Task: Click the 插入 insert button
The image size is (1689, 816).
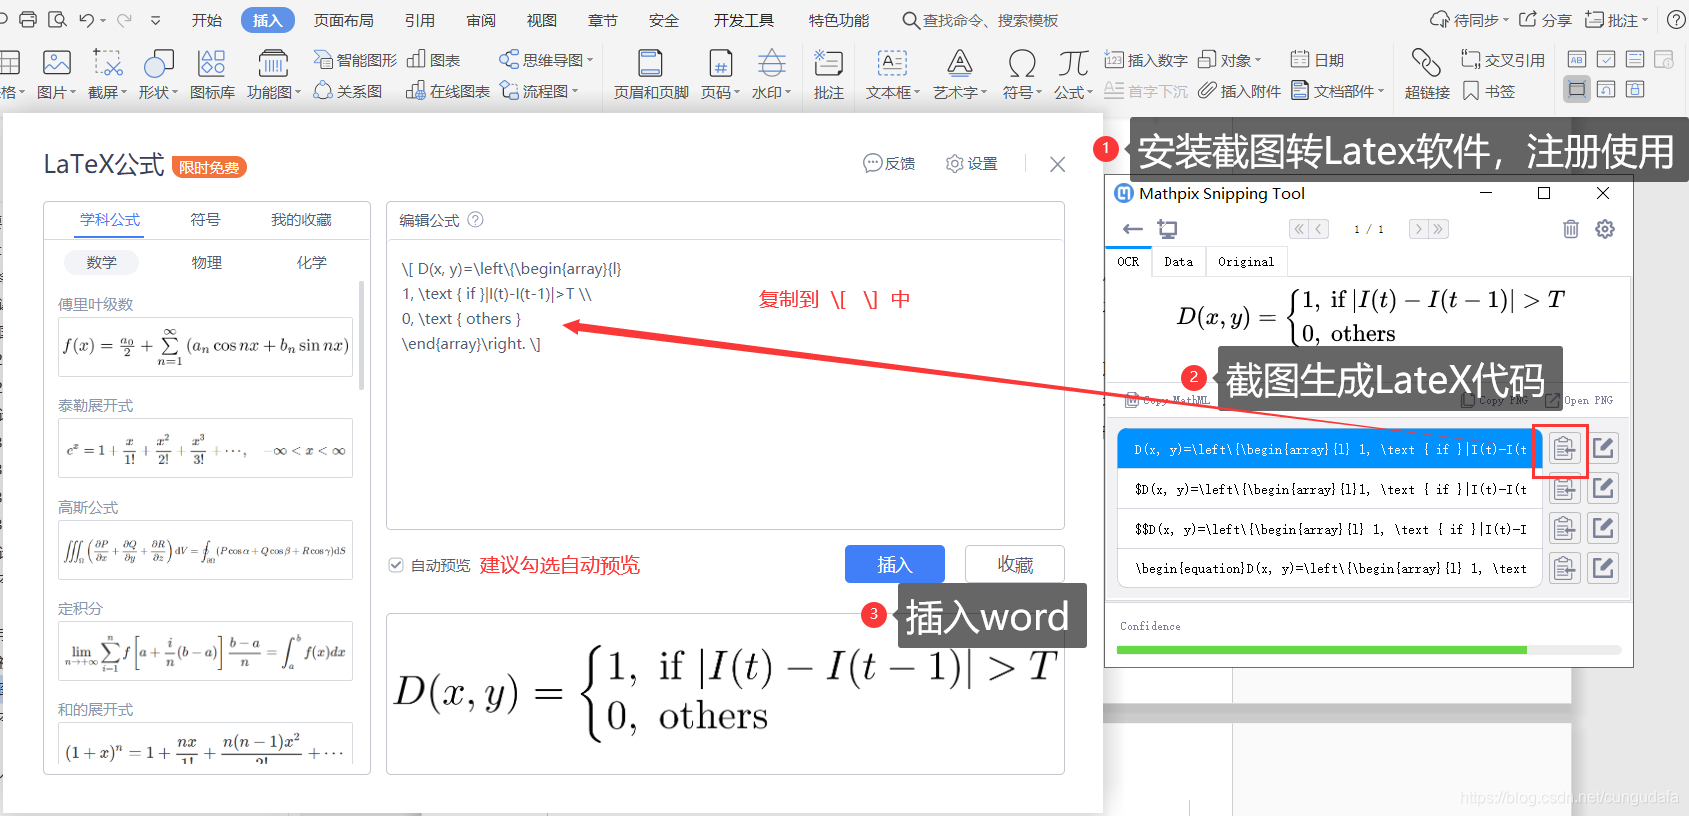Action: click(x=895, y=564)
